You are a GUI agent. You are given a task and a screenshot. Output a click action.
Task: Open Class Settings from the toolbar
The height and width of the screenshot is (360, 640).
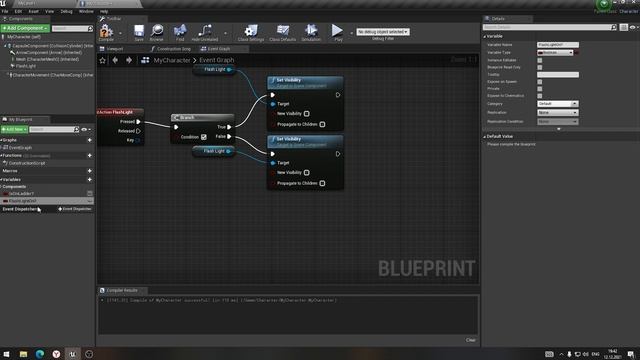pyautogui.click(x=251, y=32)
